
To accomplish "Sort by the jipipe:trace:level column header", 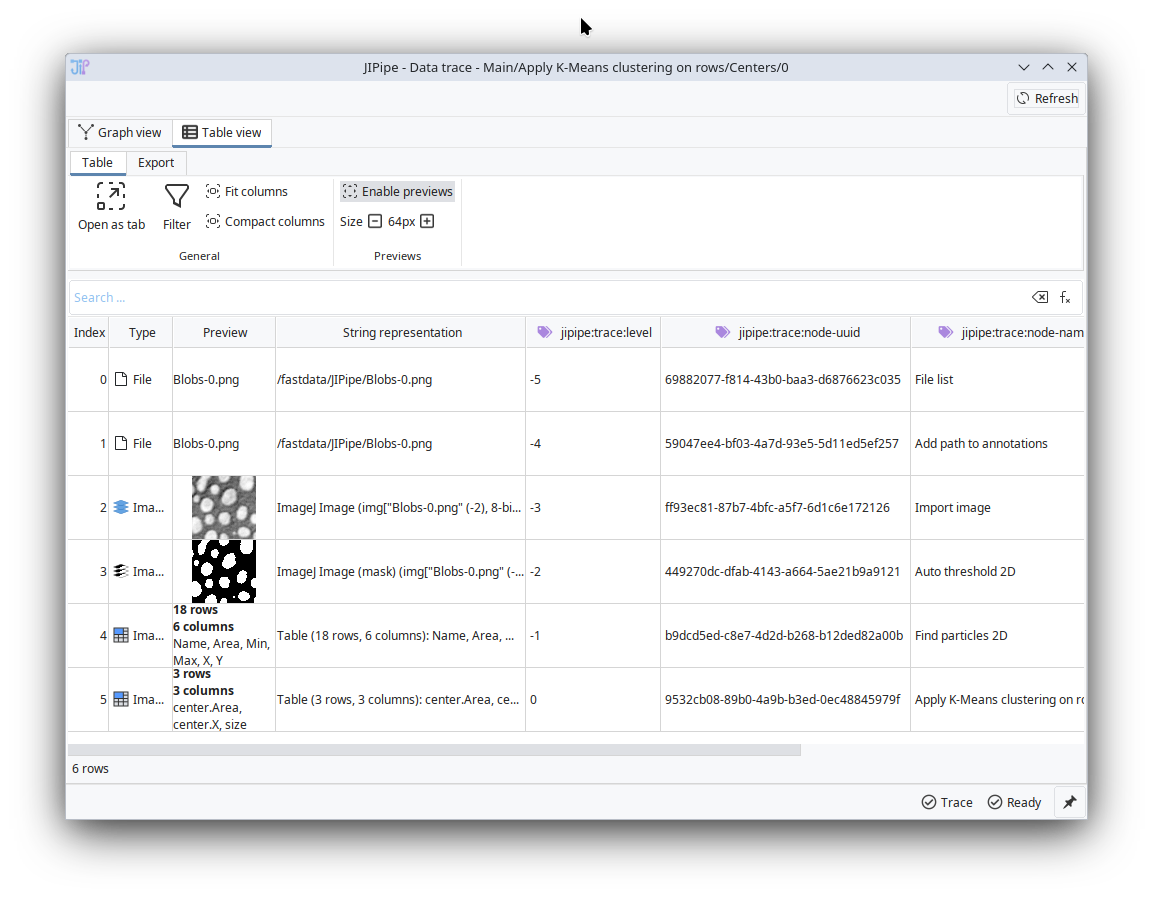I will (594, 332).
